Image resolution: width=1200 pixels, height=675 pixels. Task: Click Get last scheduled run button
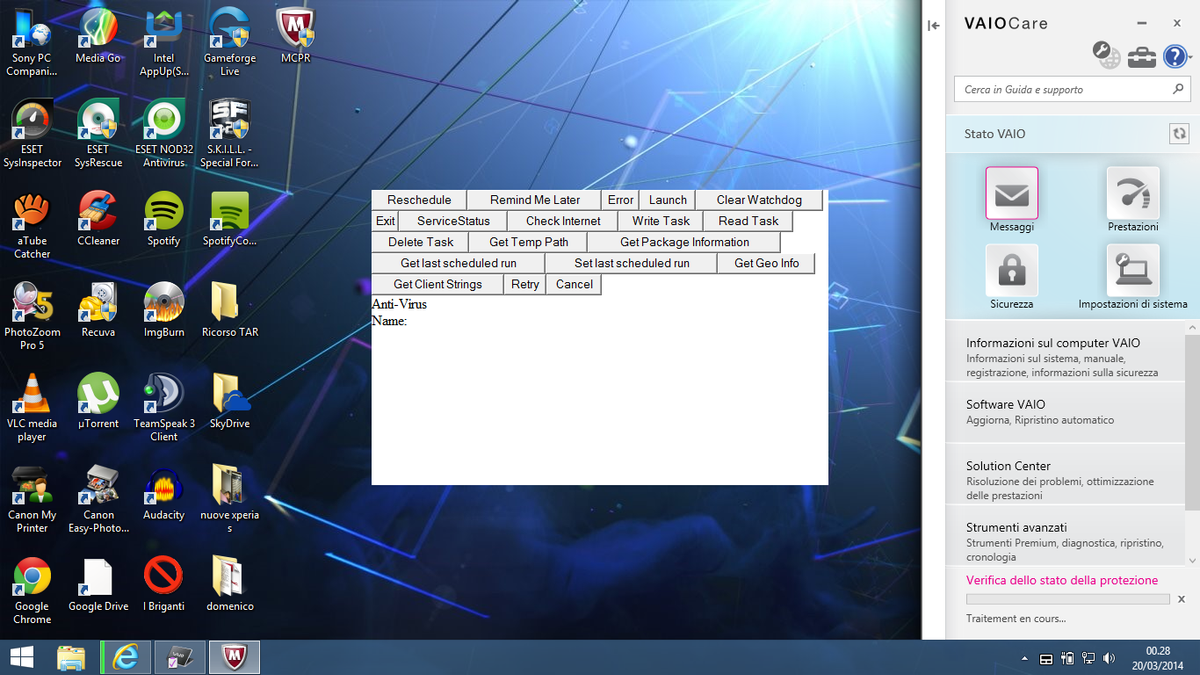pyautogui.click(x=458, y=263)
